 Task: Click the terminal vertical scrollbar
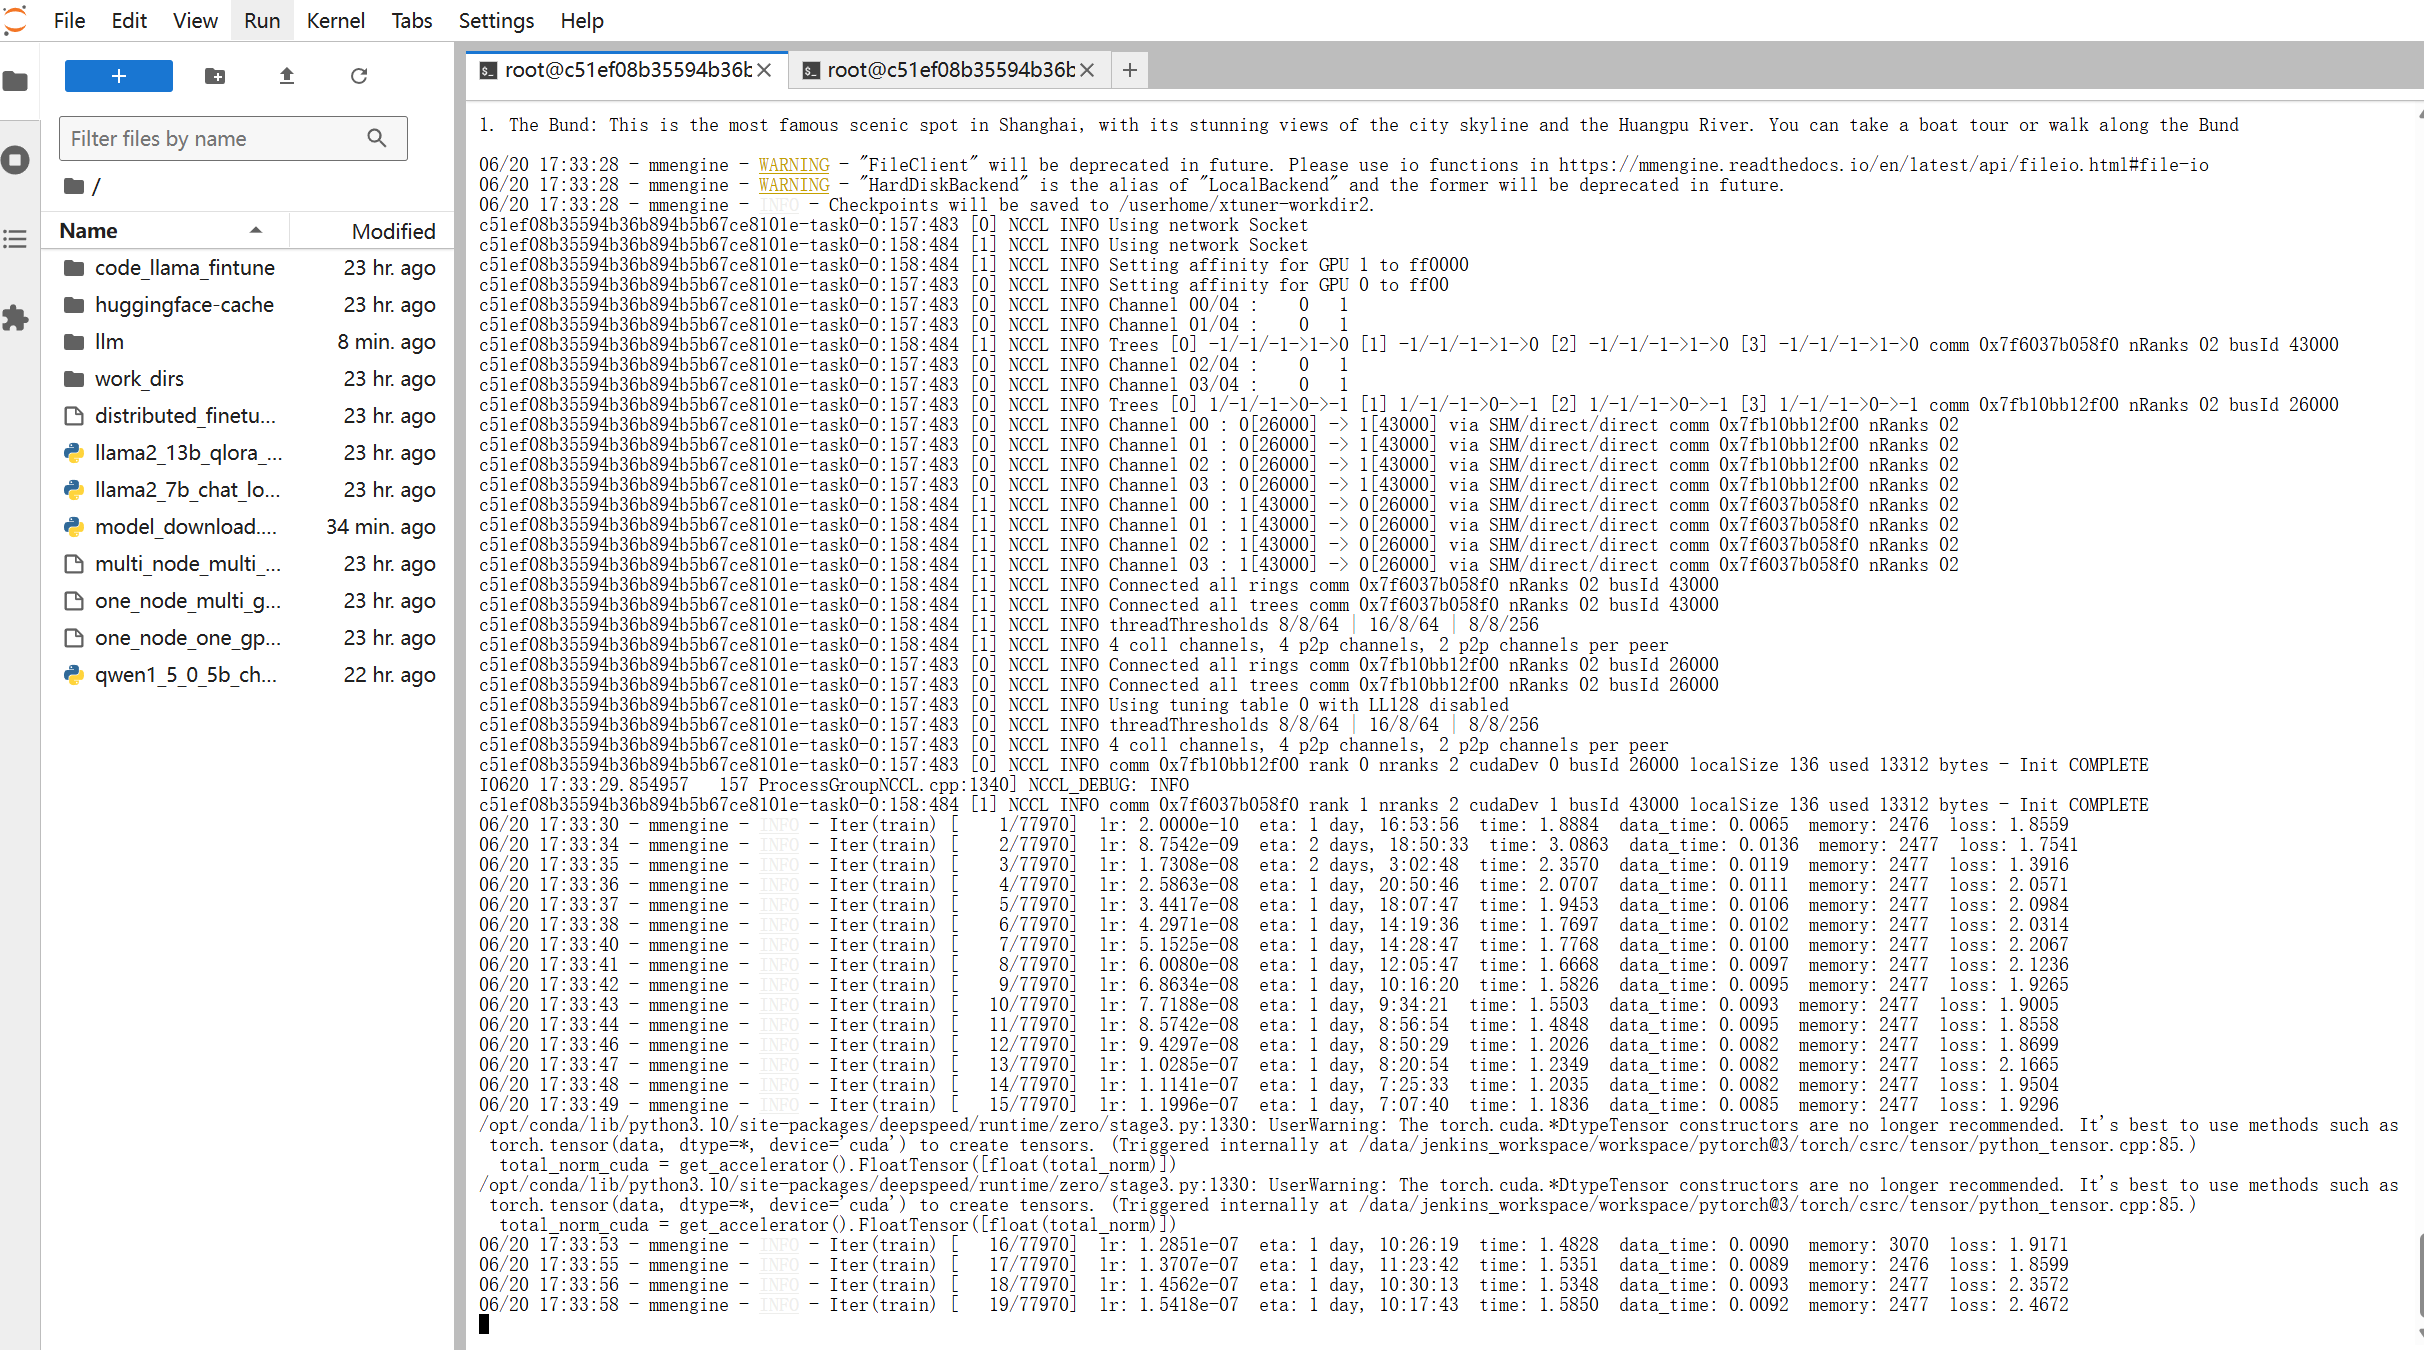(2420, 1274)
